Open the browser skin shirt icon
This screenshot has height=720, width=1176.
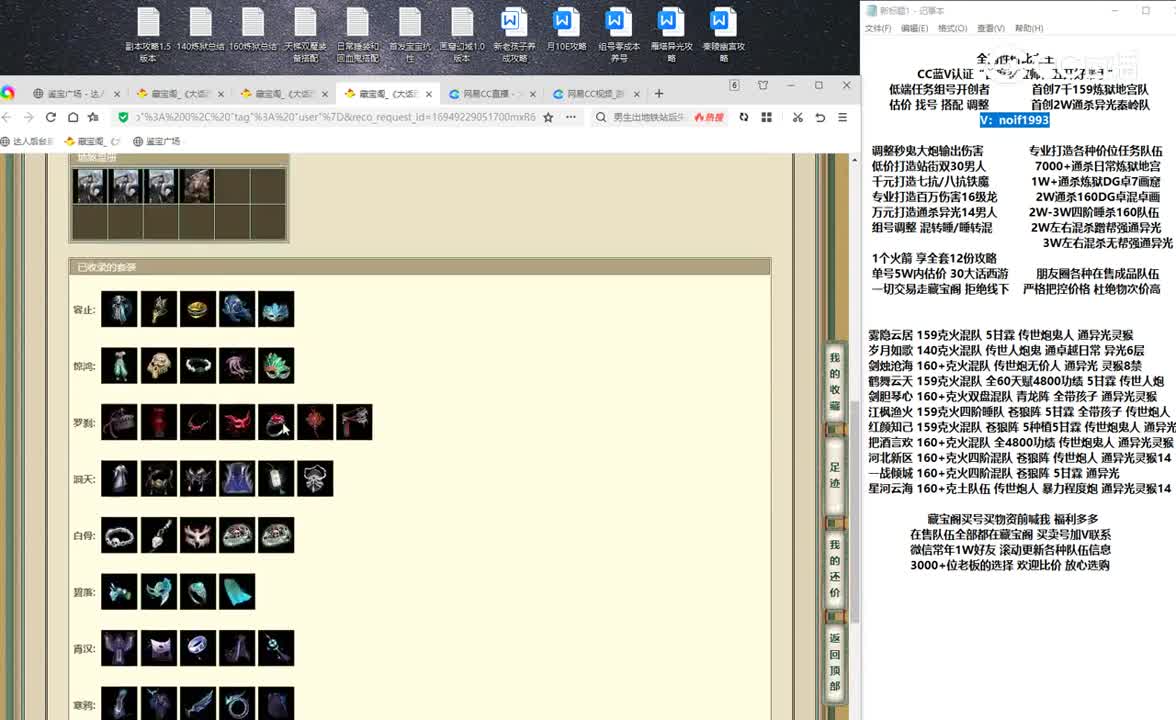(x=763, y=86)
